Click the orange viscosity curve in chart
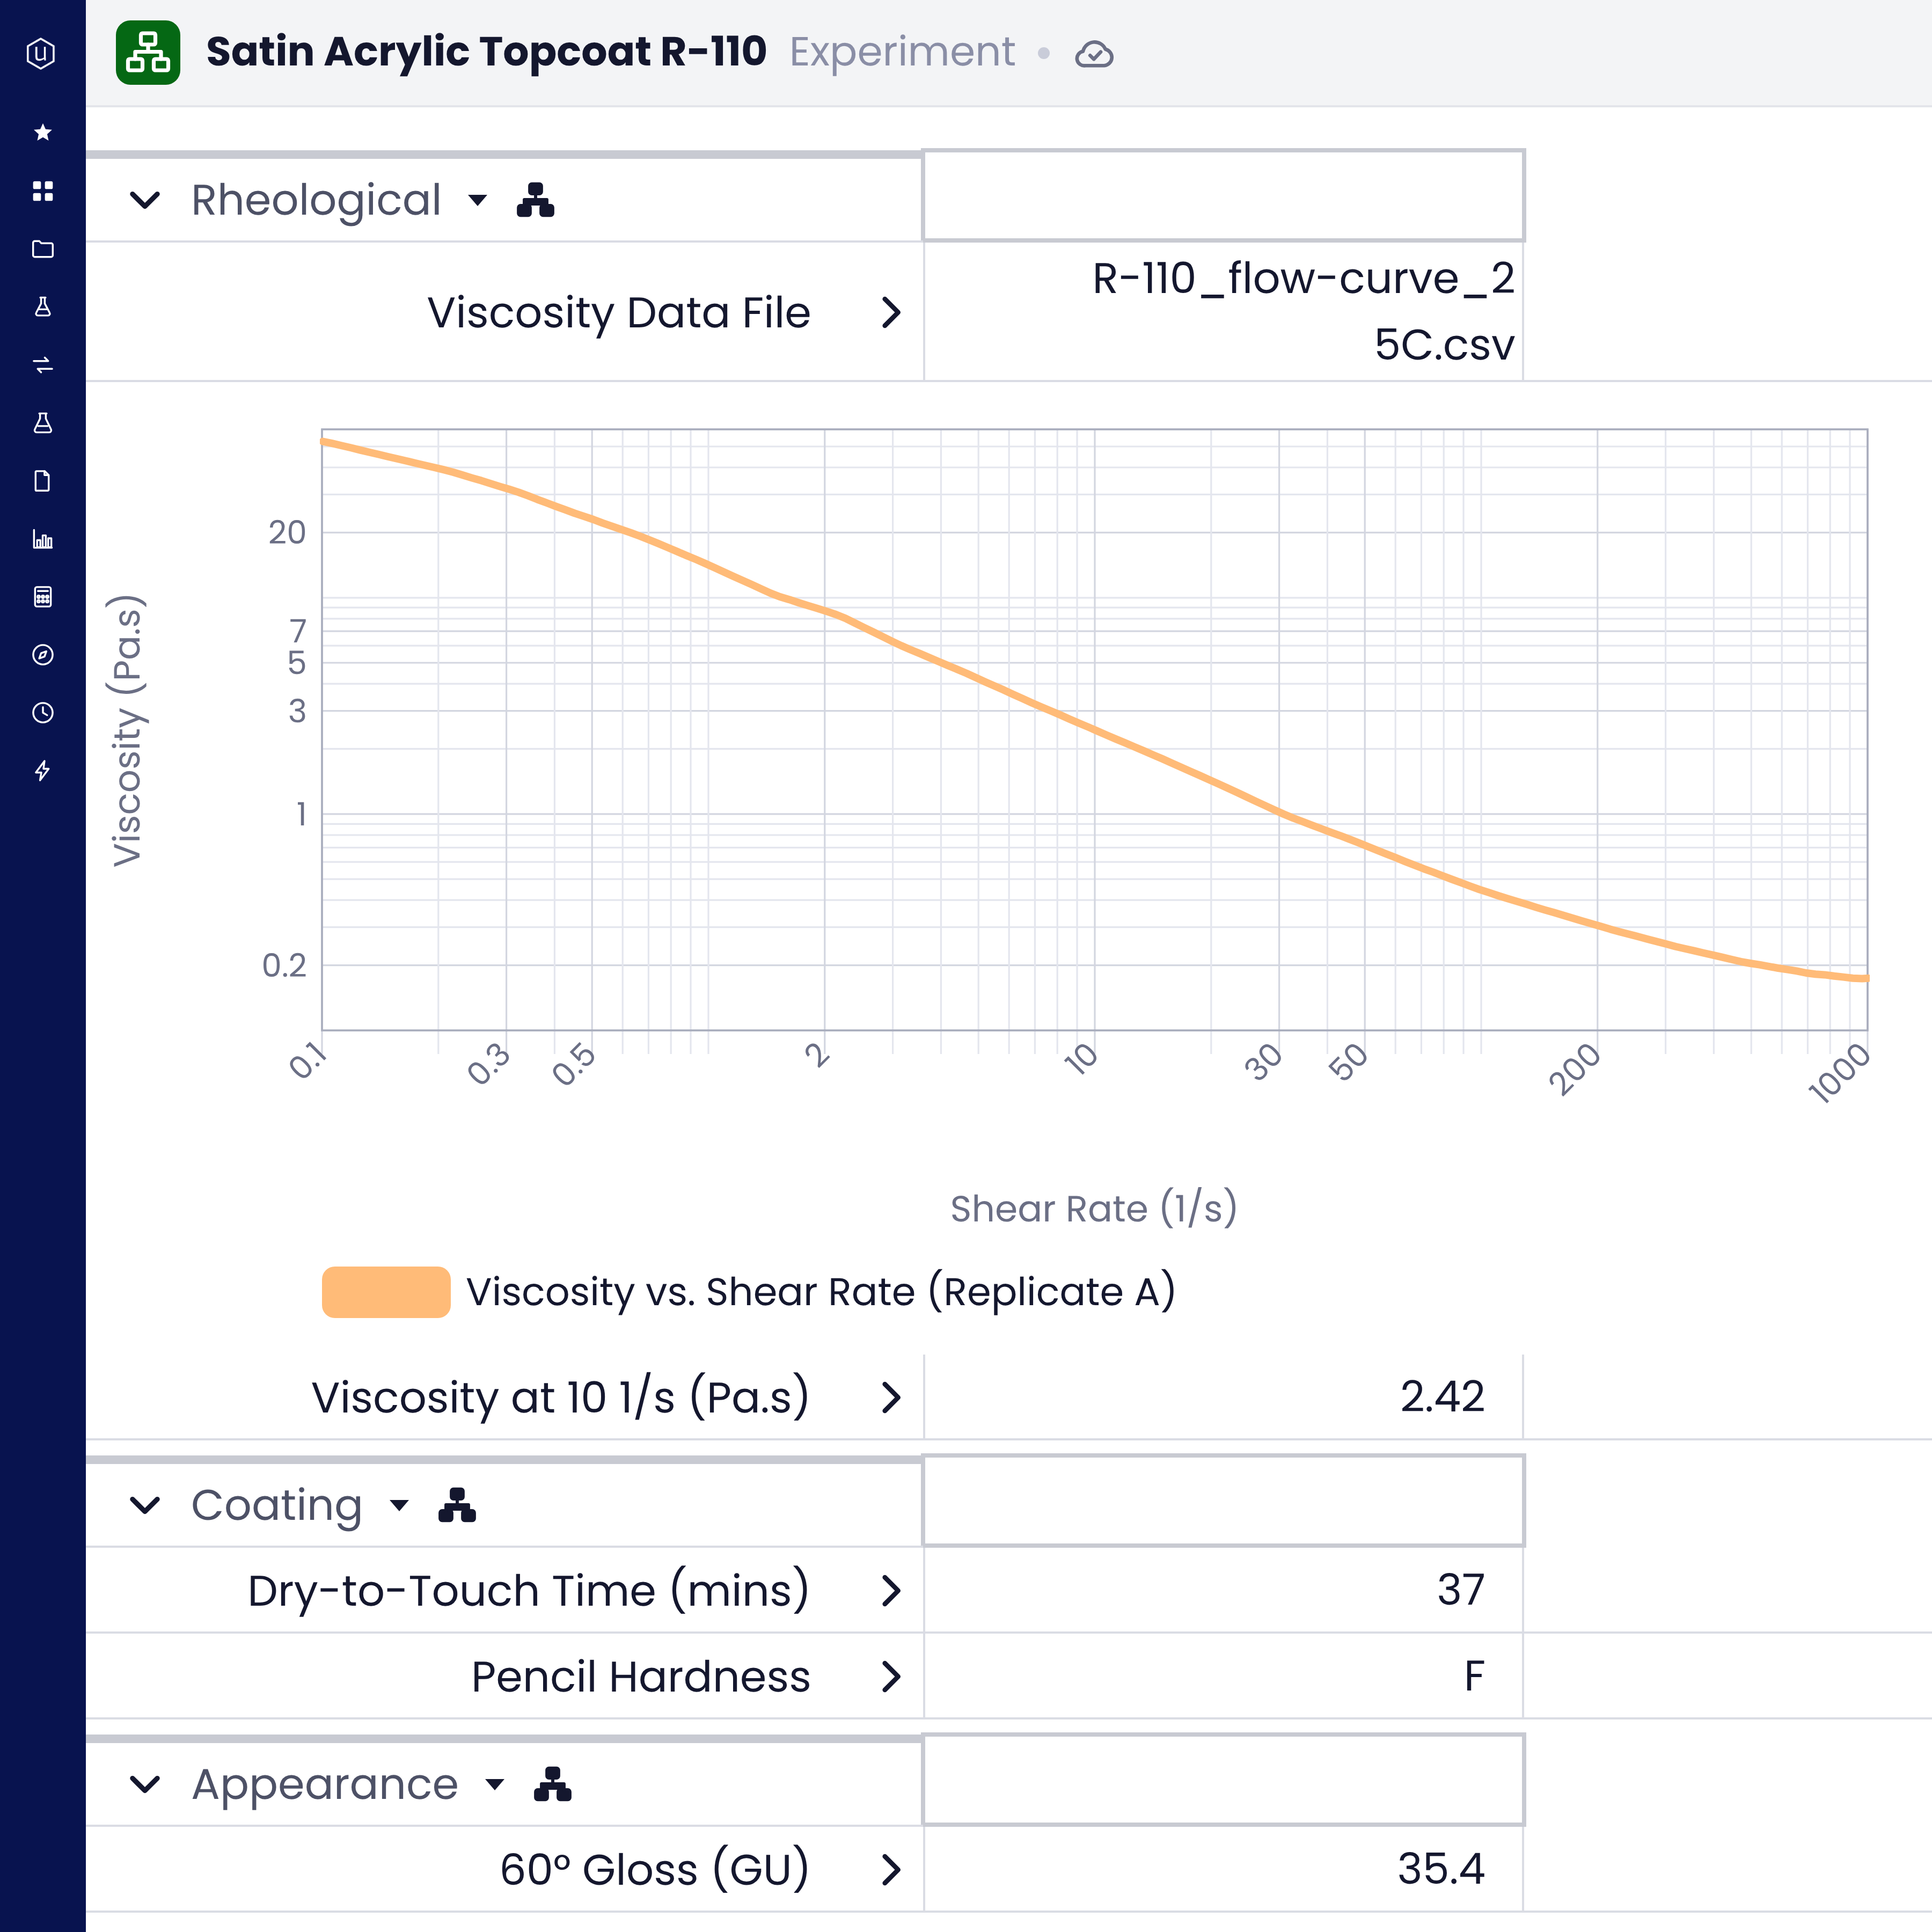 pos(1095,731)
